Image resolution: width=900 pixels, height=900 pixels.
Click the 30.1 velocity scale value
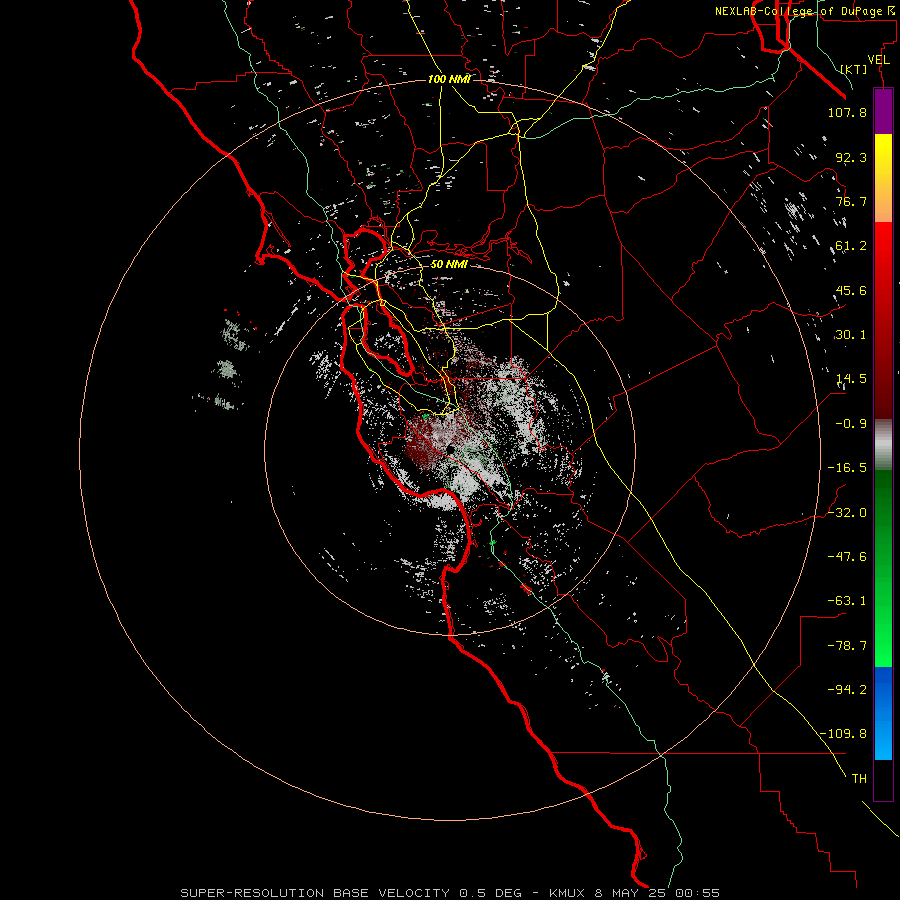click(x=851, y=335)
